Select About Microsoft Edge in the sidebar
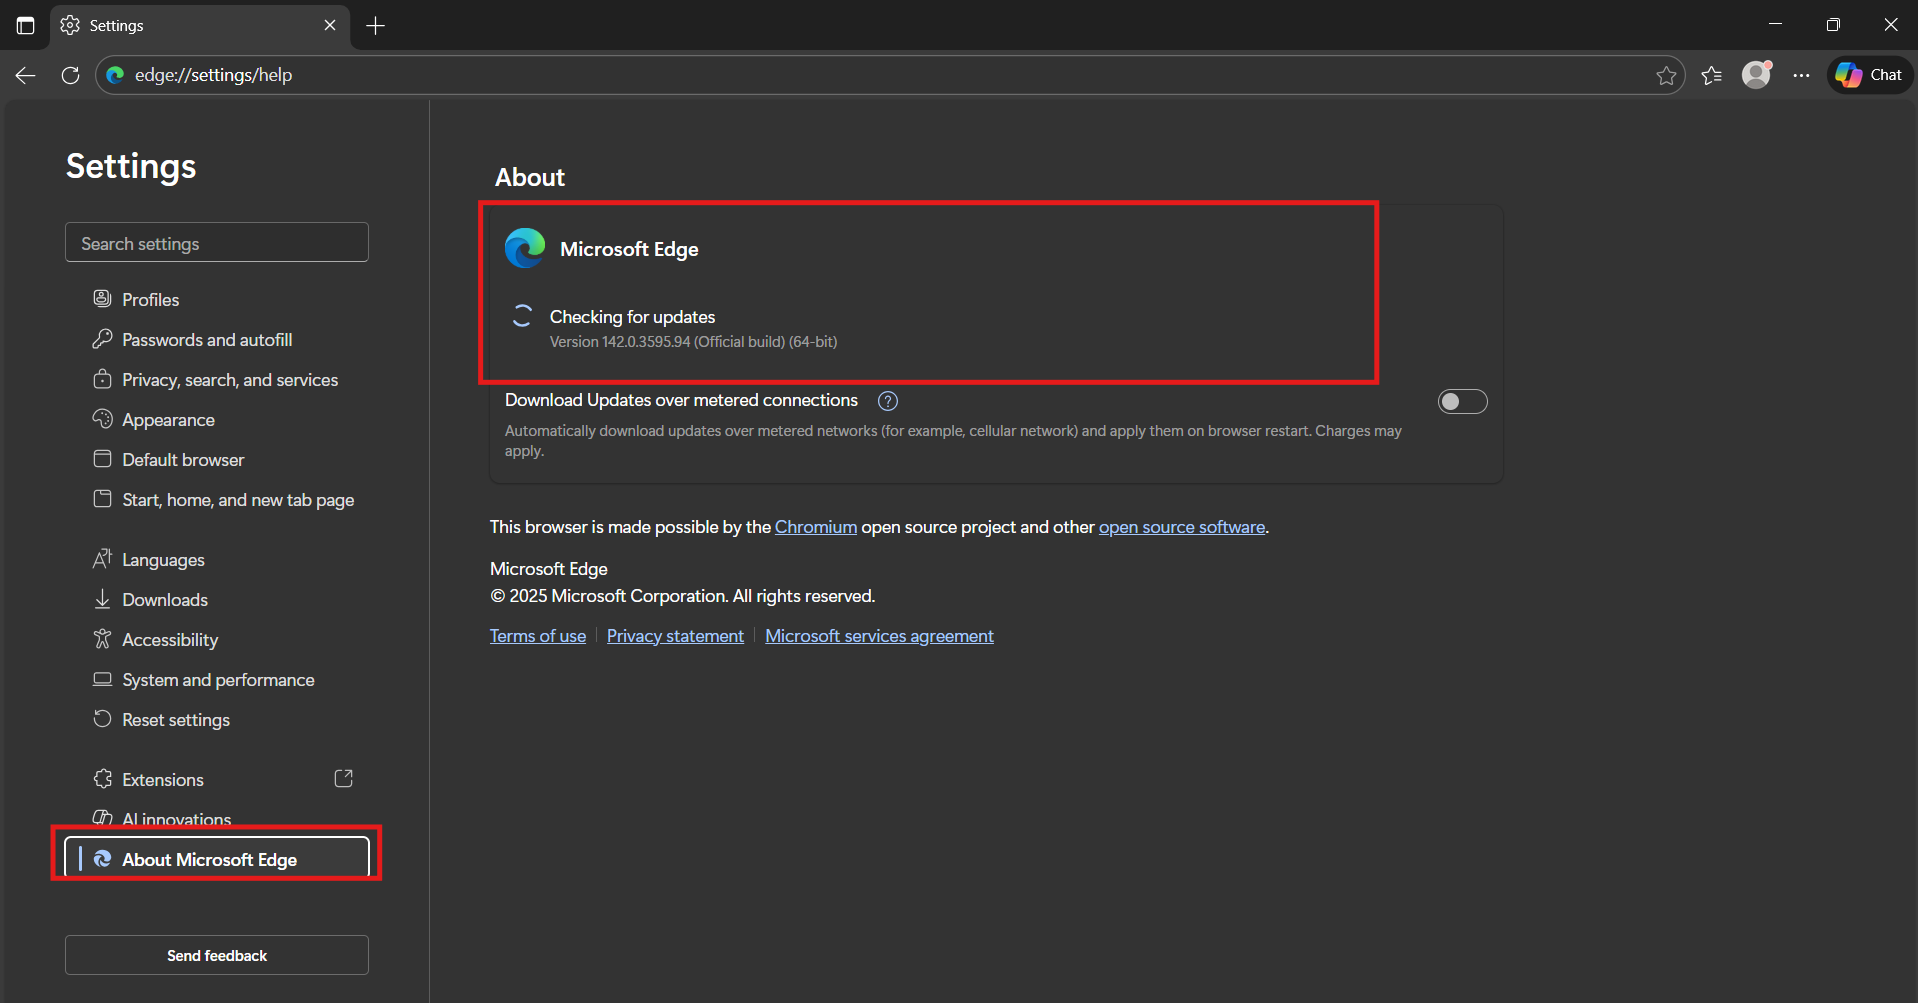This screenshot has height=1003, width=1918. coord(208,859)
